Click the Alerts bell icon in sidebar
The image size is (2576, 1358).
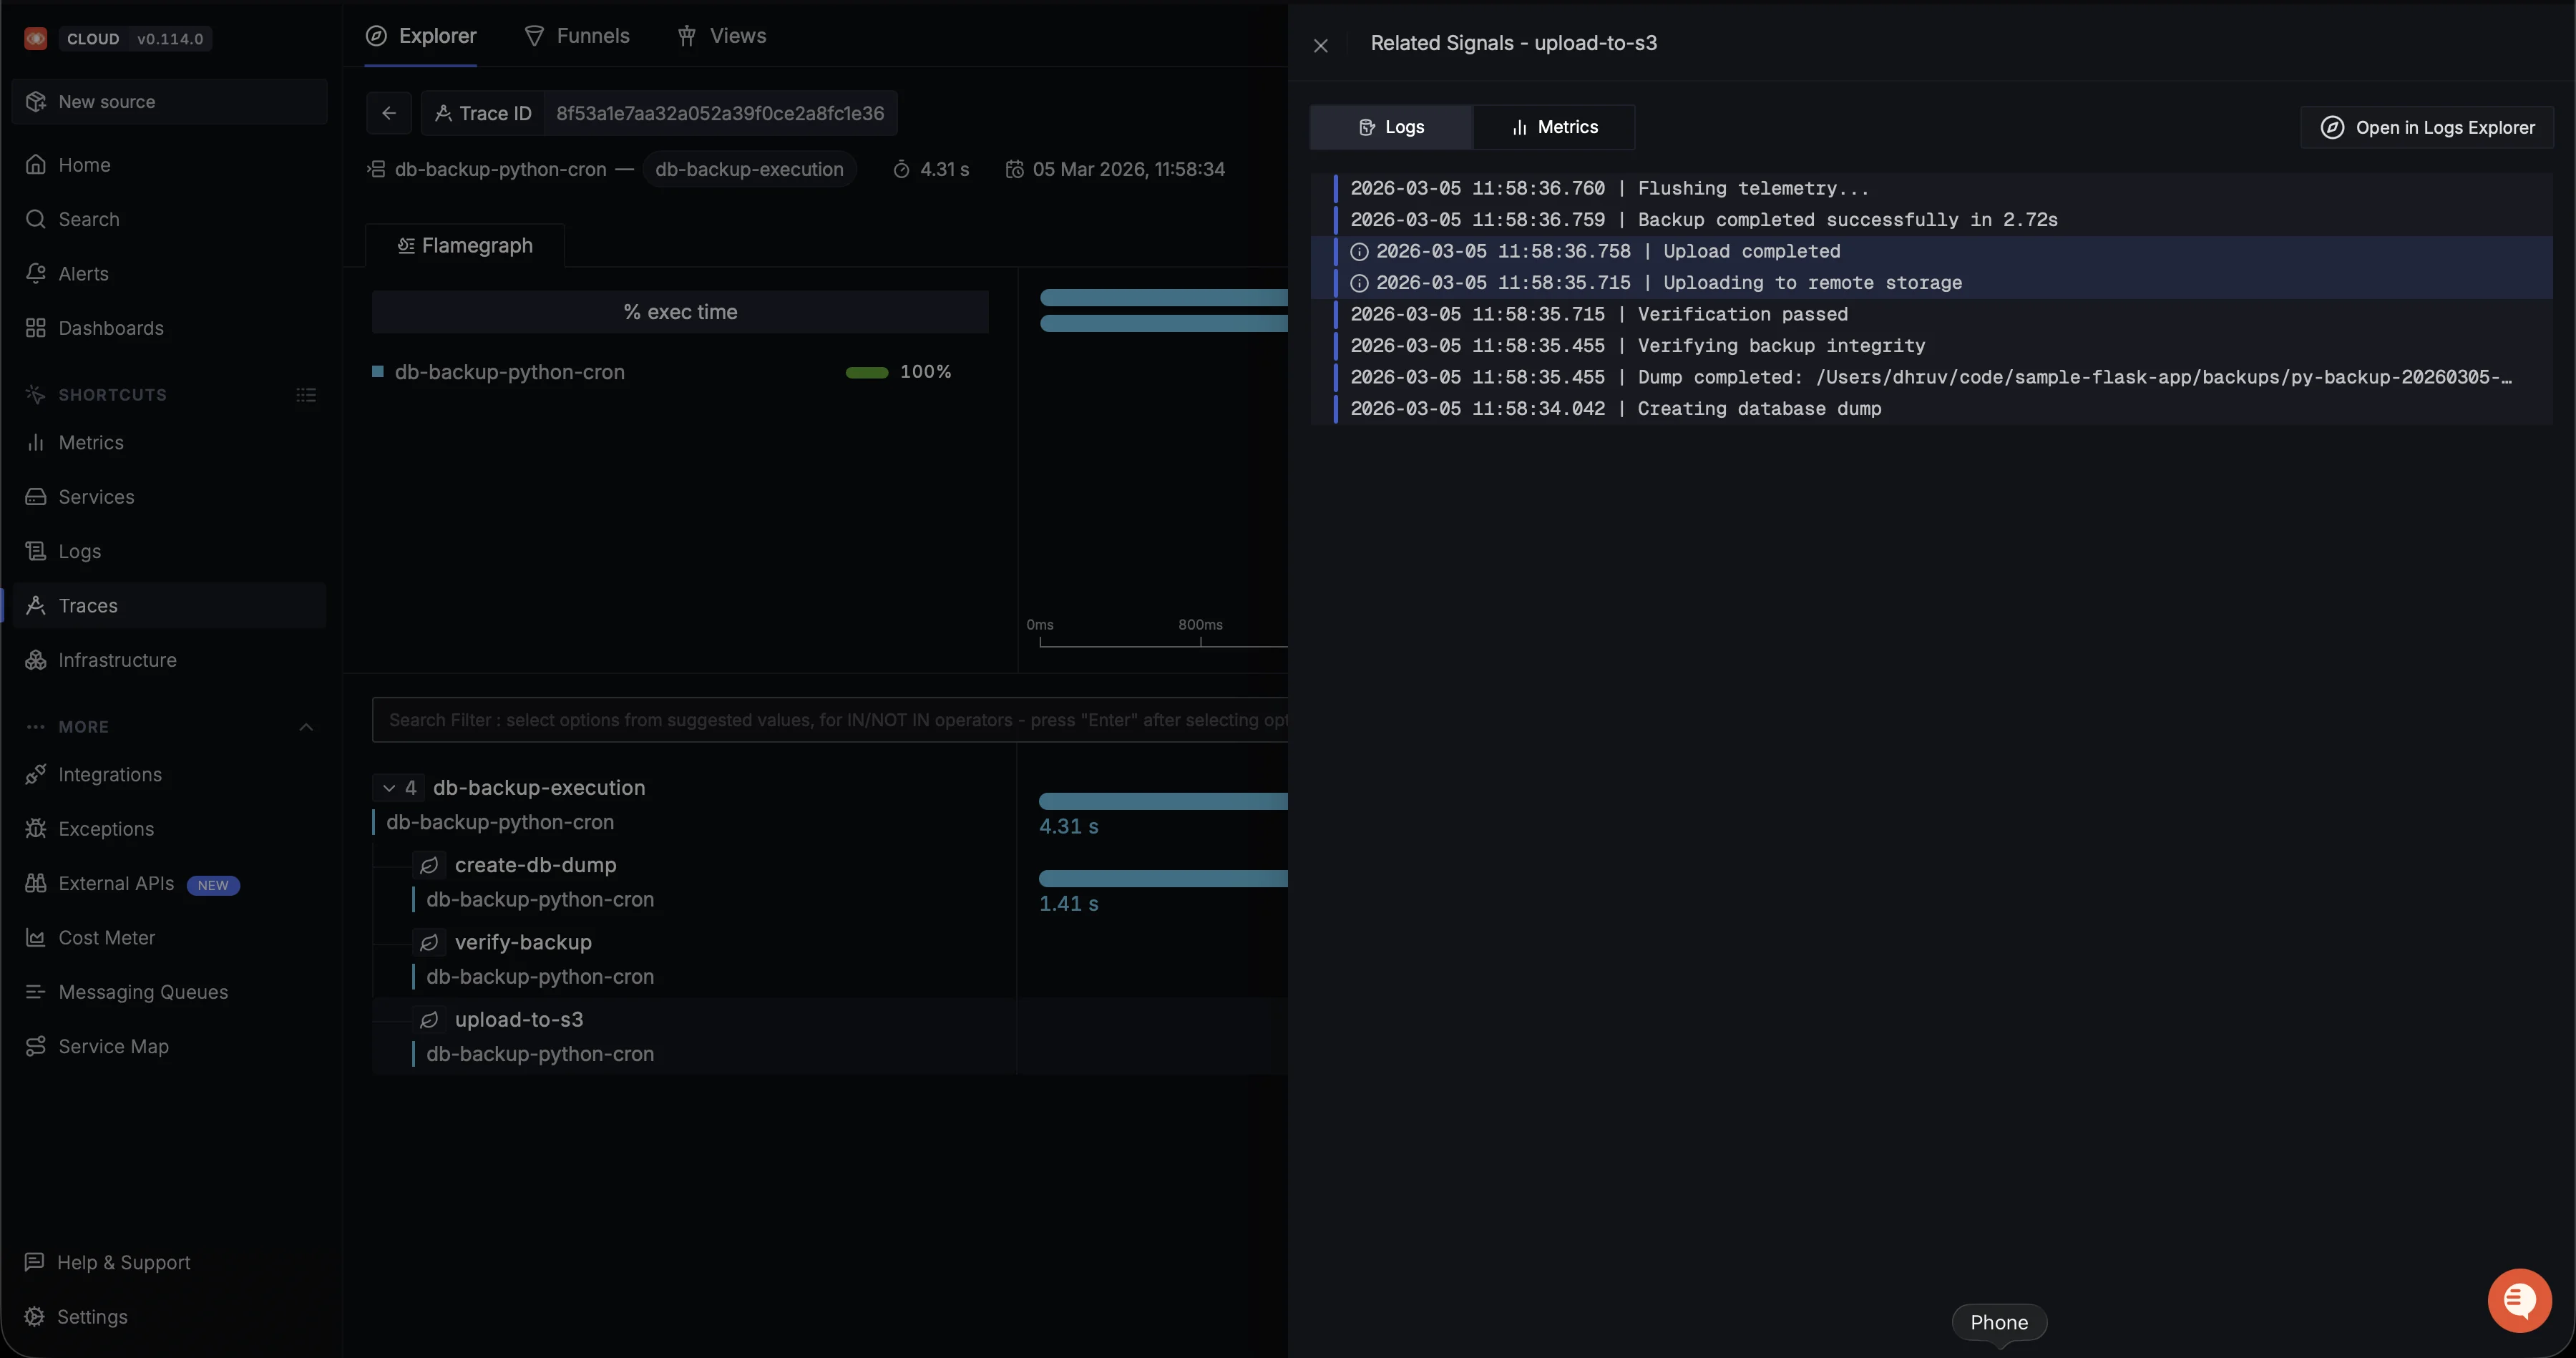36,273
